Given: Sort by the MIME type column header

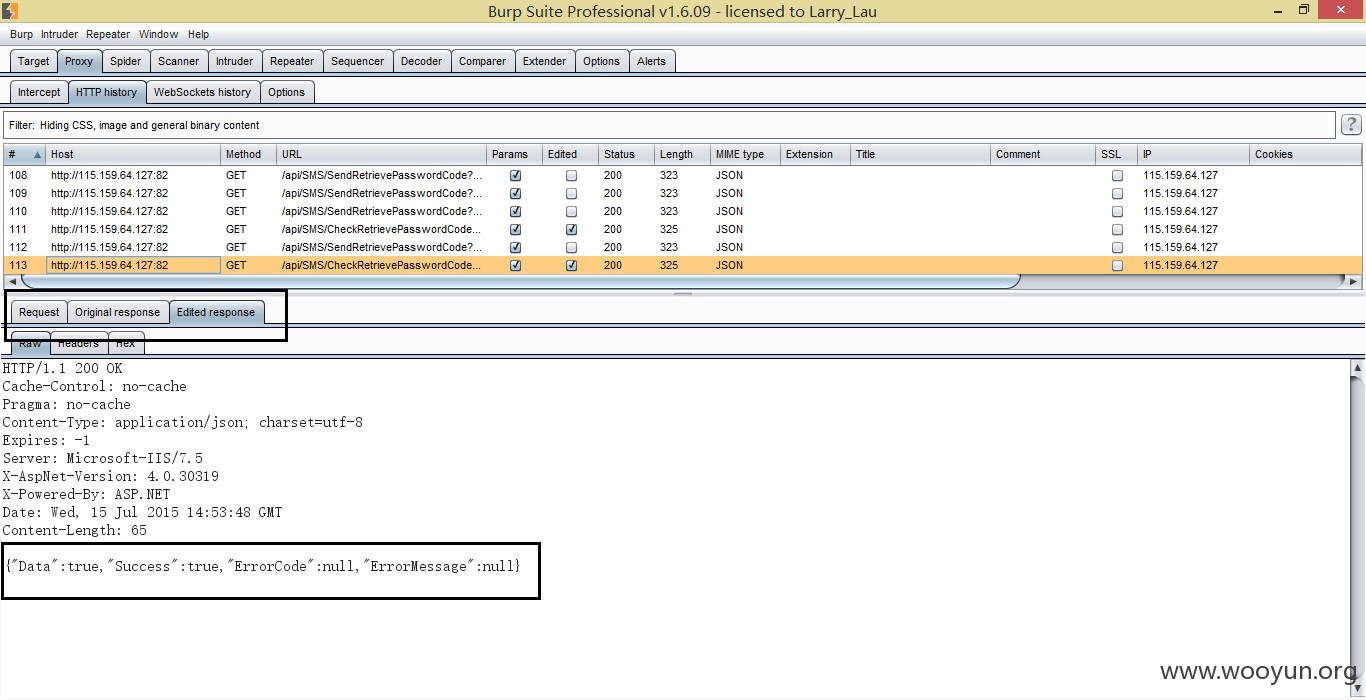Looking at the screenshot, I should point(745,154).
